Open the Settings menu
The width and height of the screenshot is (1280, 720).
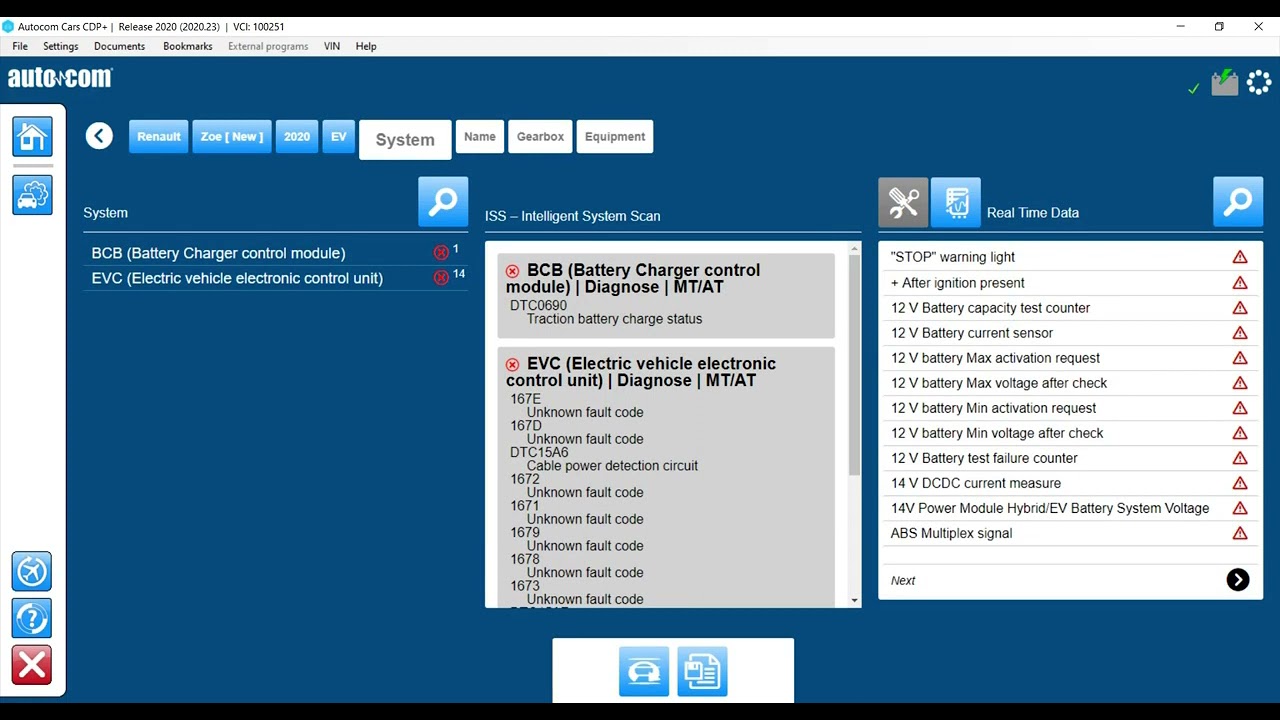coord(61,46)
